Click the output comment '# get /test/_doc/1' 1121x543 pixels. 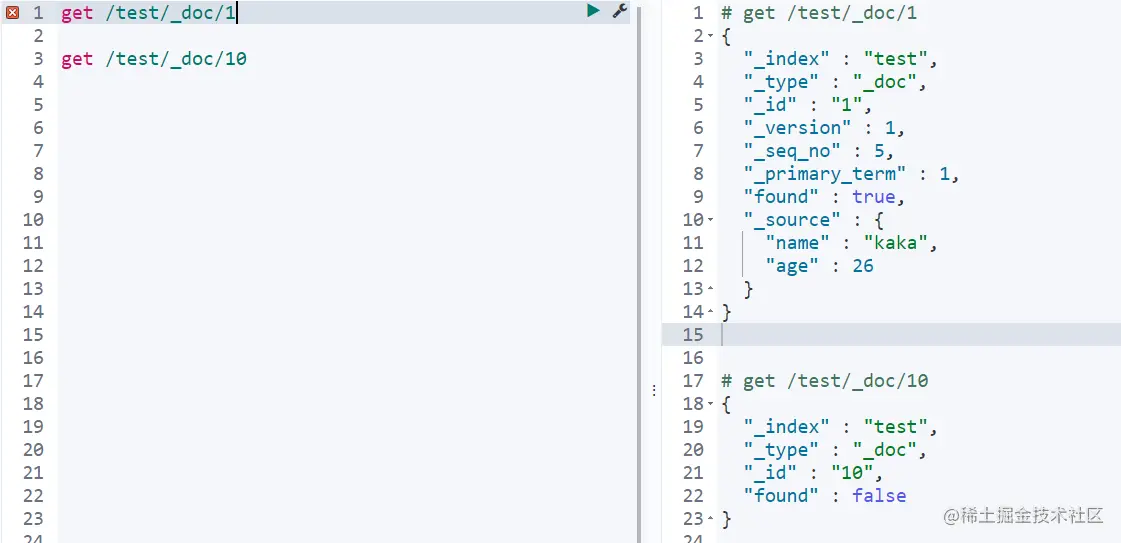click(x=819, y=13)
